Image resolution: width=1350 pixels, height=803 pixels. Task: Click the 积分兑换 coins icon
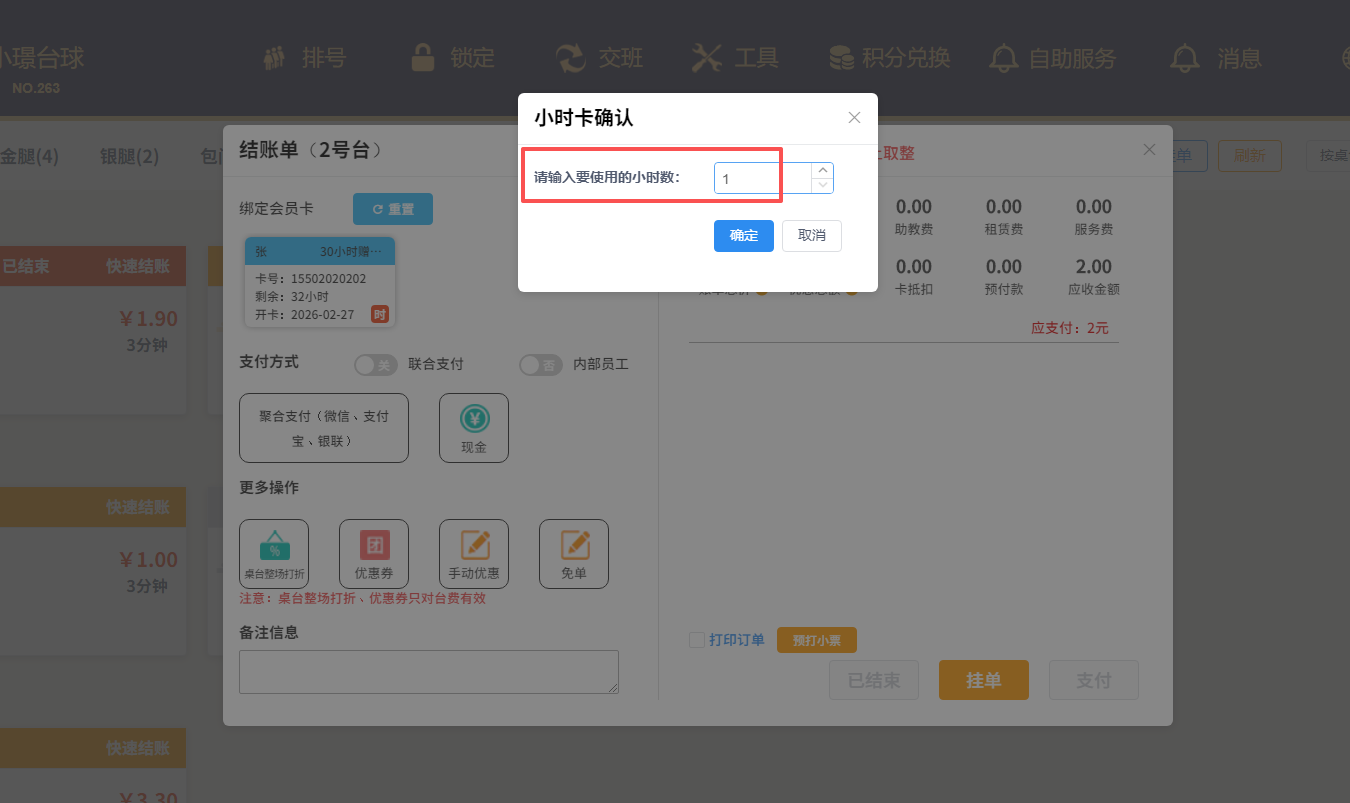841,58
